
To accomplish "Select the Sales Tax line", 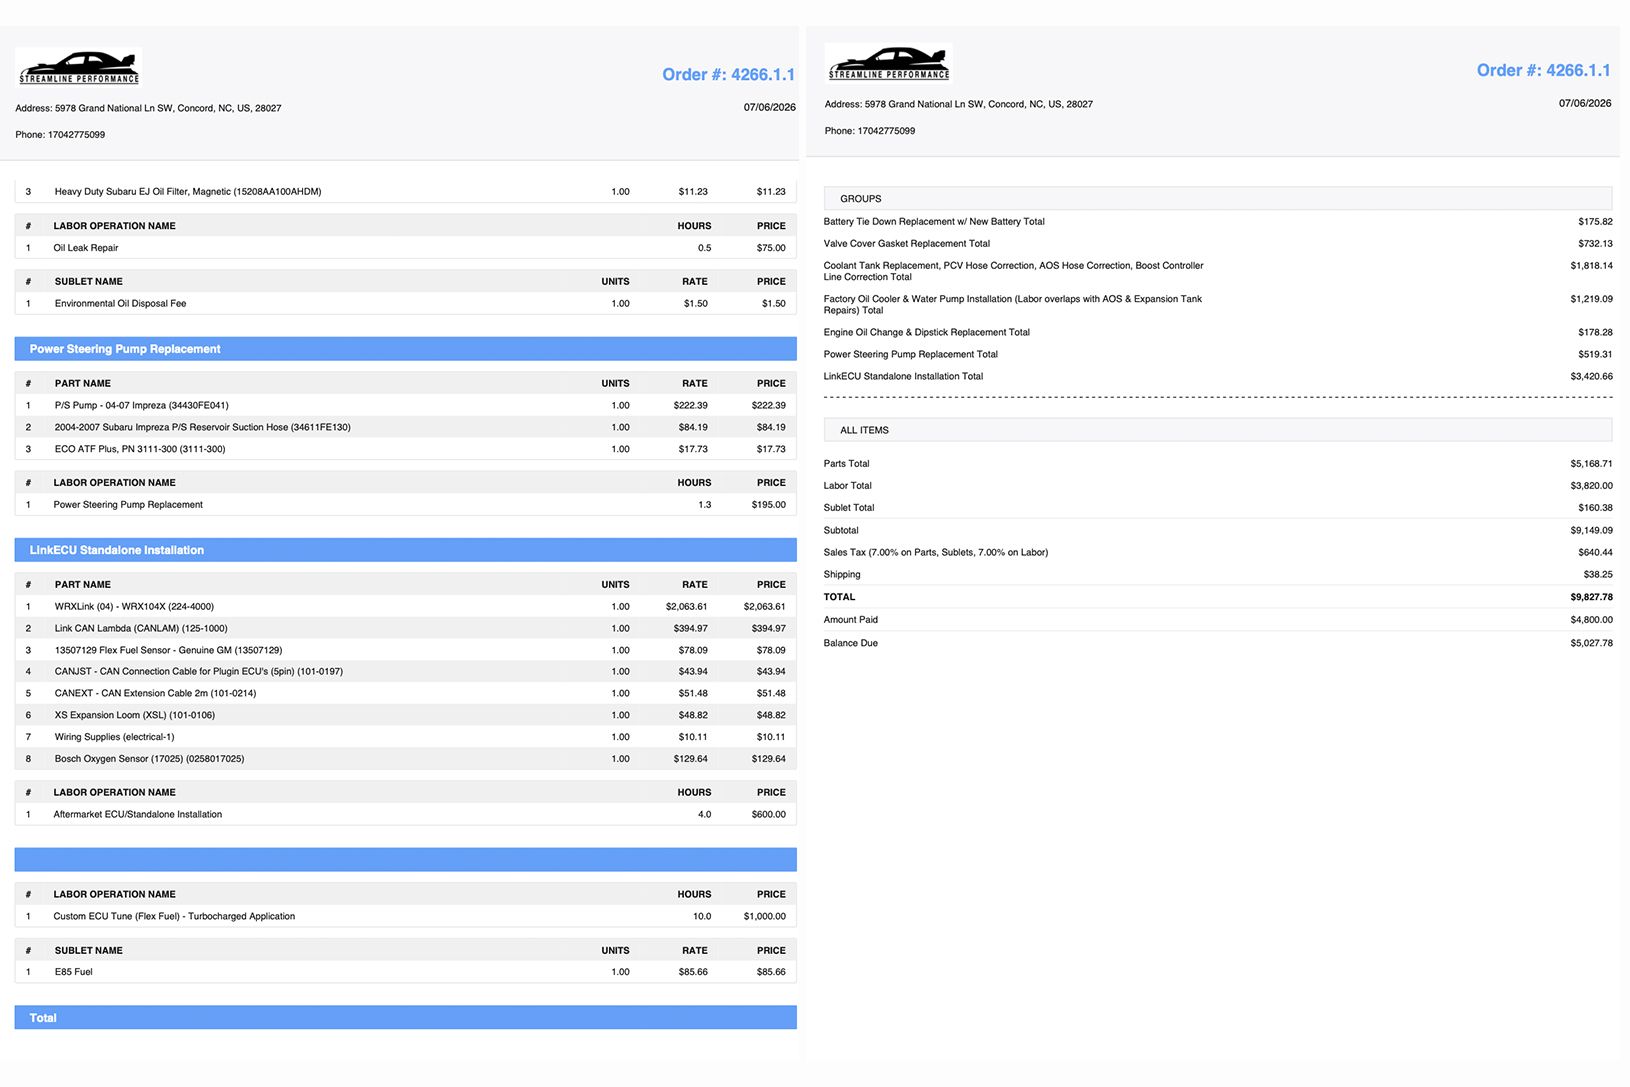I will (x=1218, y=552).
